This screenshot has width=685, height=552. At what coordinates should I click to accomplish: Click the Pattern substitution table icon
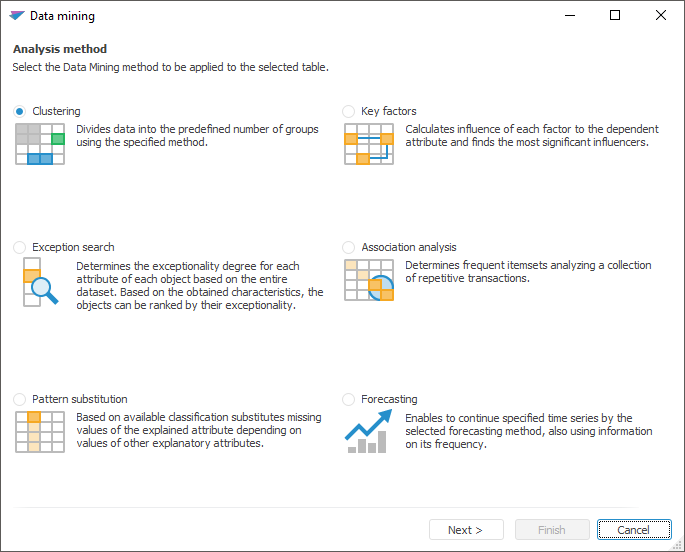[x=40, y=432]
